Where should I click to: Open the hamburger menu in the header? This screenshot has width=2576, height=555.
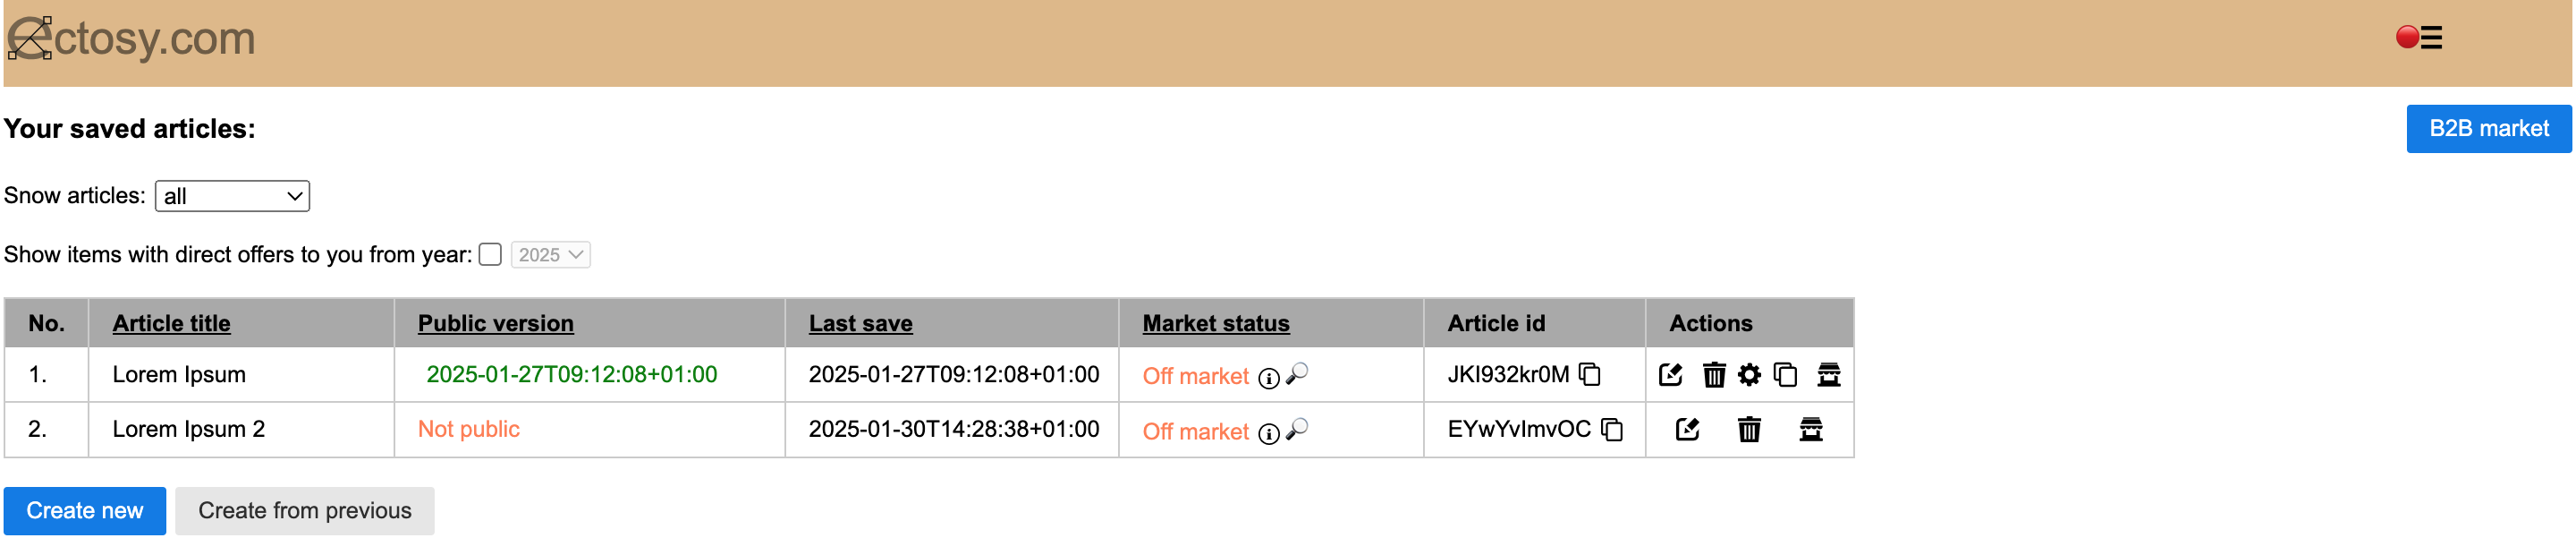pyautogui.click(x=2431, y=38)
